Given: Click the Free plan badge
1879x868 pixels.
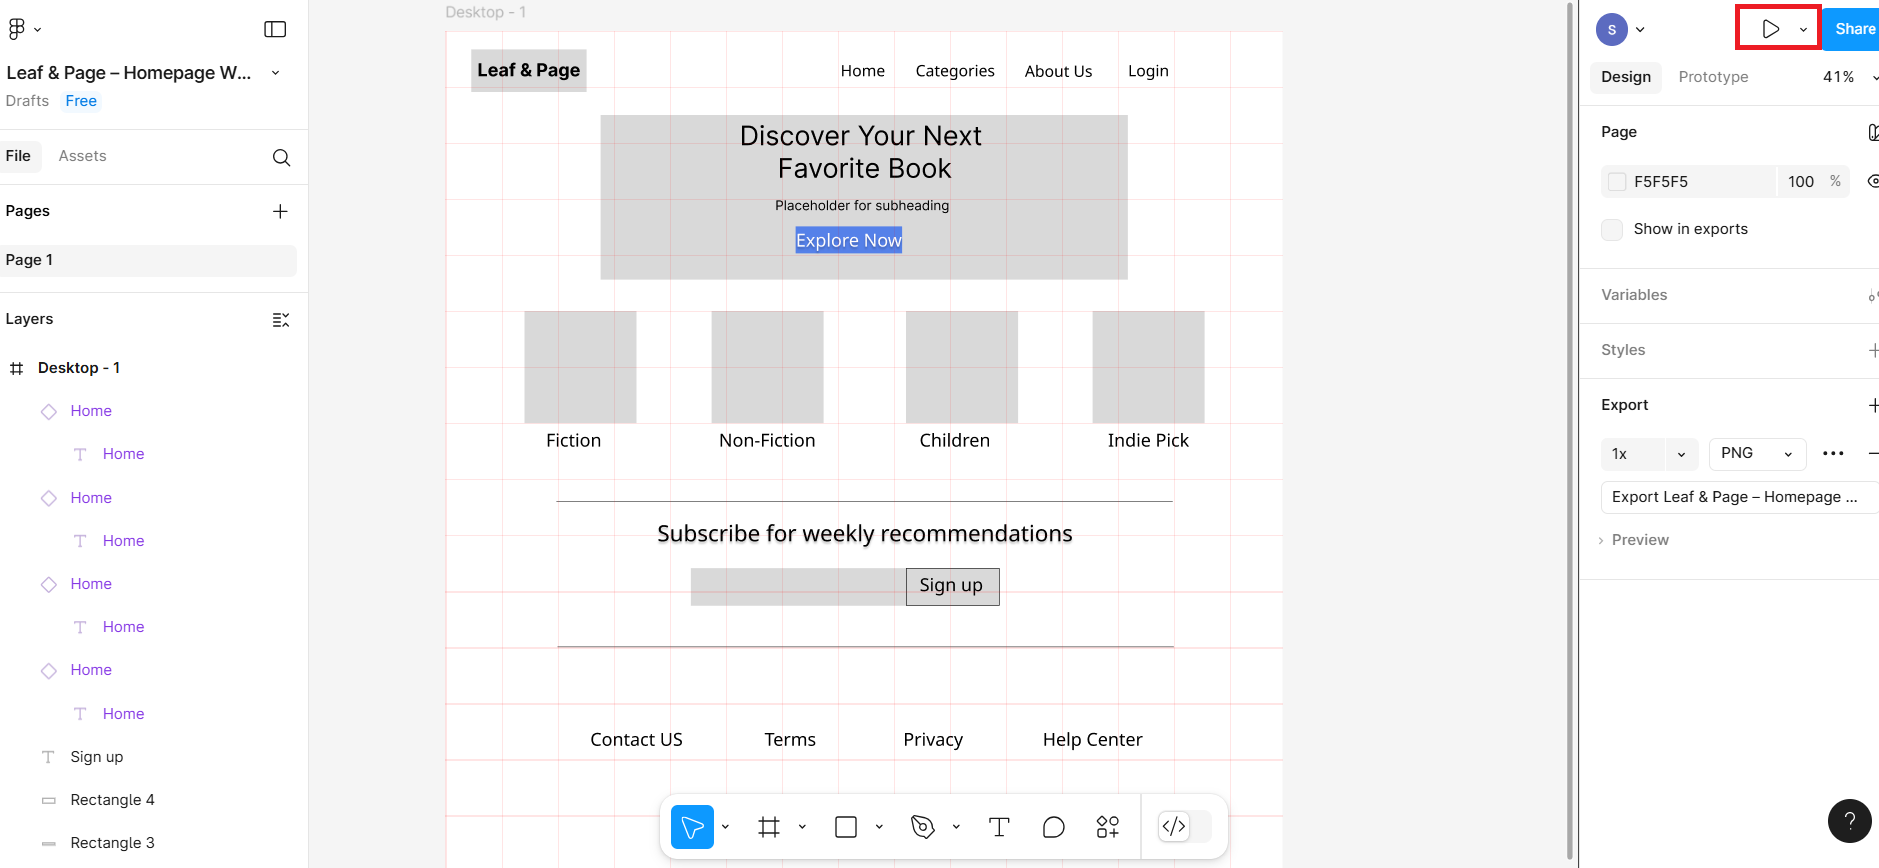Looking at the screenshot, I should click(81, 101).
